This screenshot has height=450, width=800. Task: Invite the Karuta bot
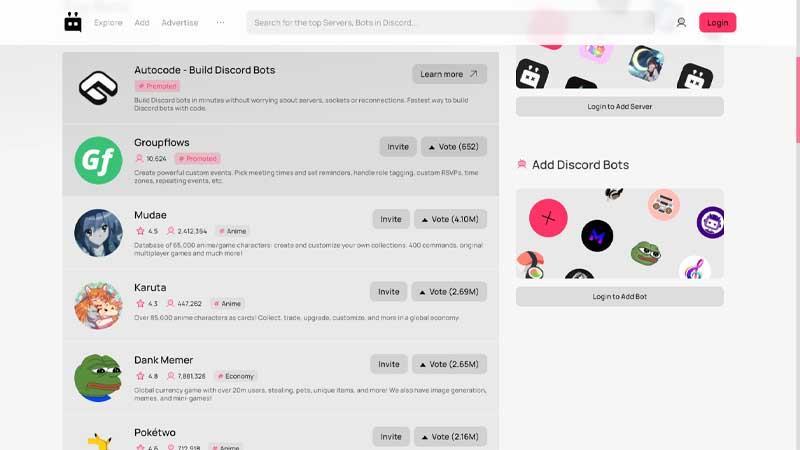pos(388,292)
